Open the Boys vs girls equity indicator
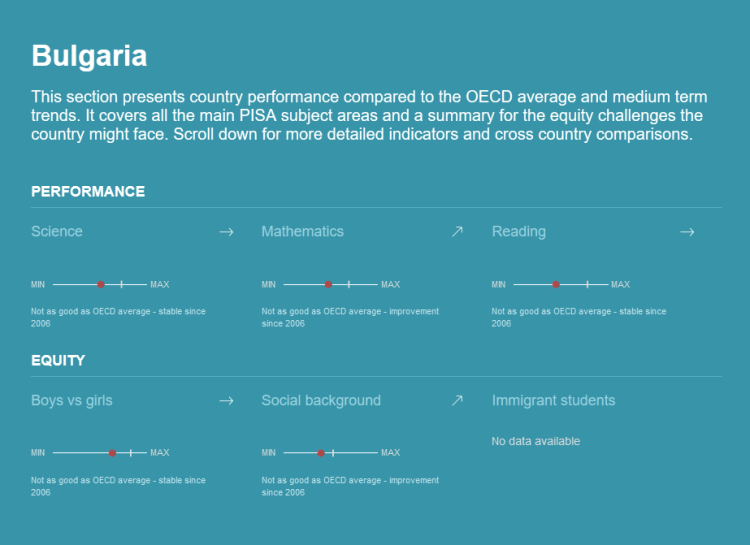750x545 pixels. point(72,401)
